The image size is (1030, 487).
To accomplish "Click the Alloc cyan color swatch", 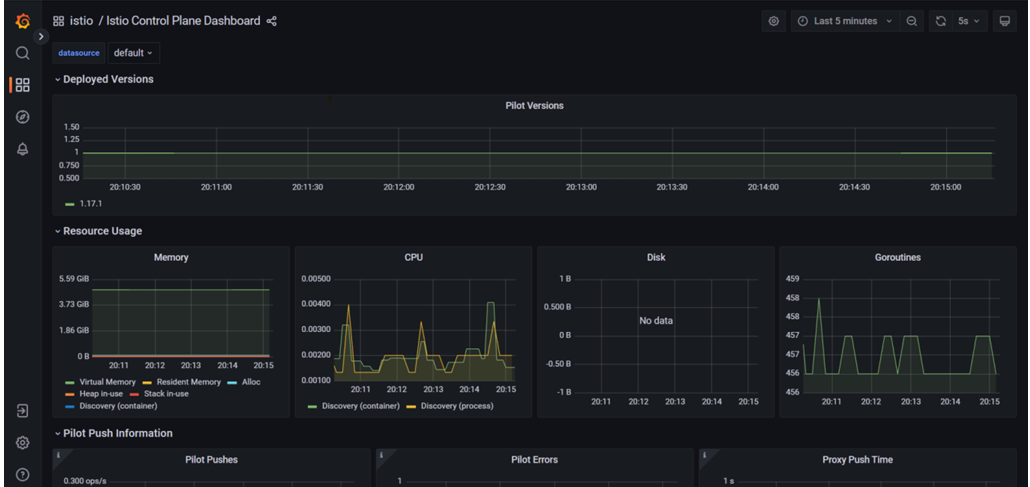I will 232,382.
